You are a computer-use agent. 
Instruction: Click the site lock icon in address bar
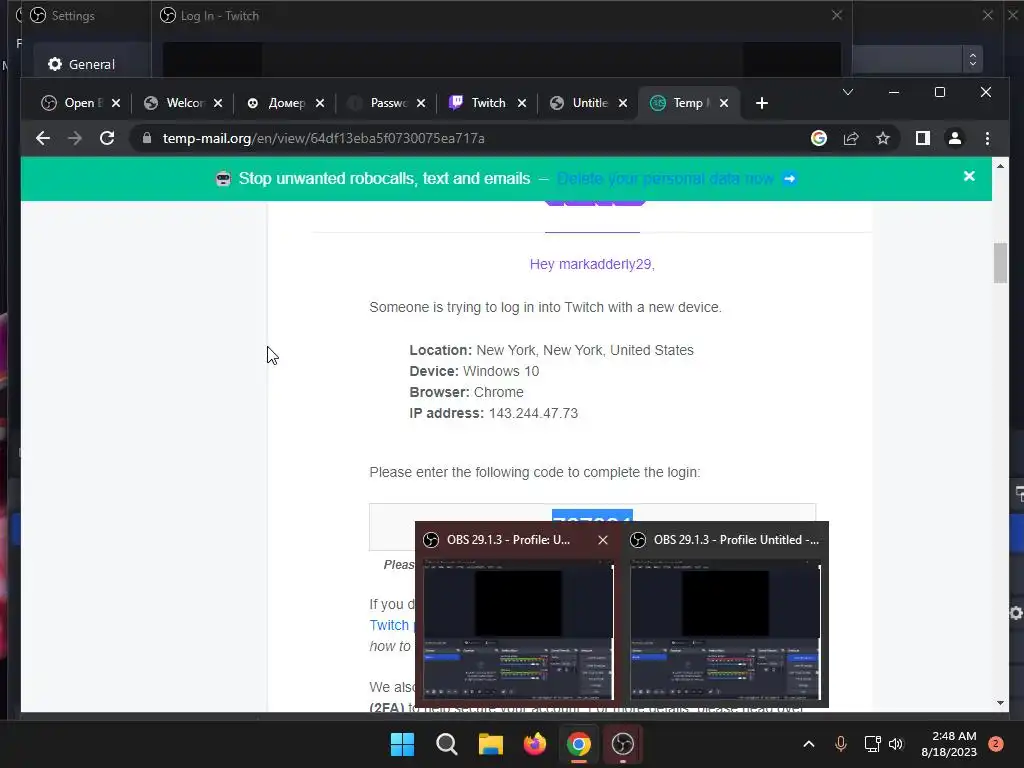point(147,138)
